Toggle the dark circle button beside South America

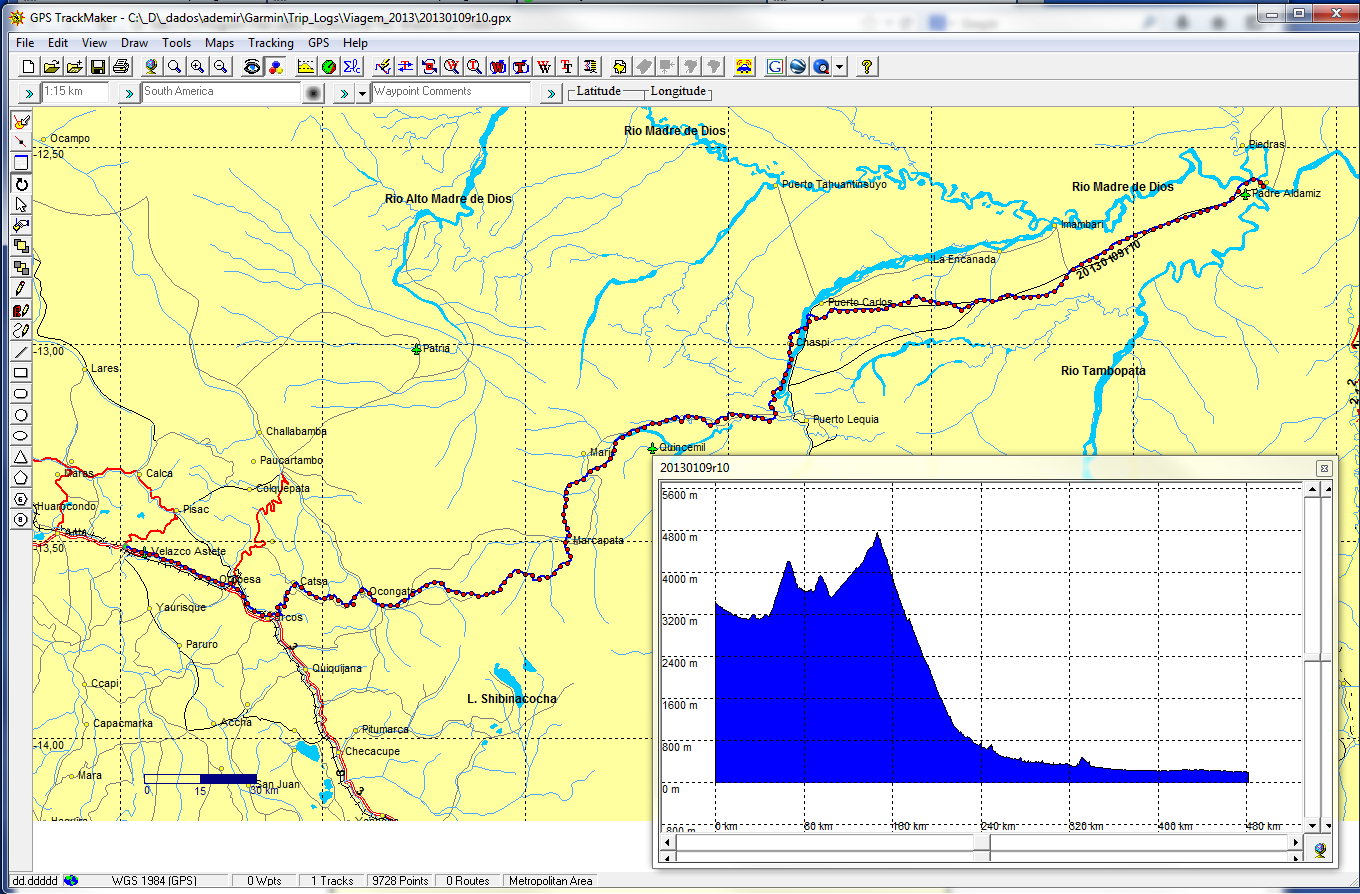point(314,93)
